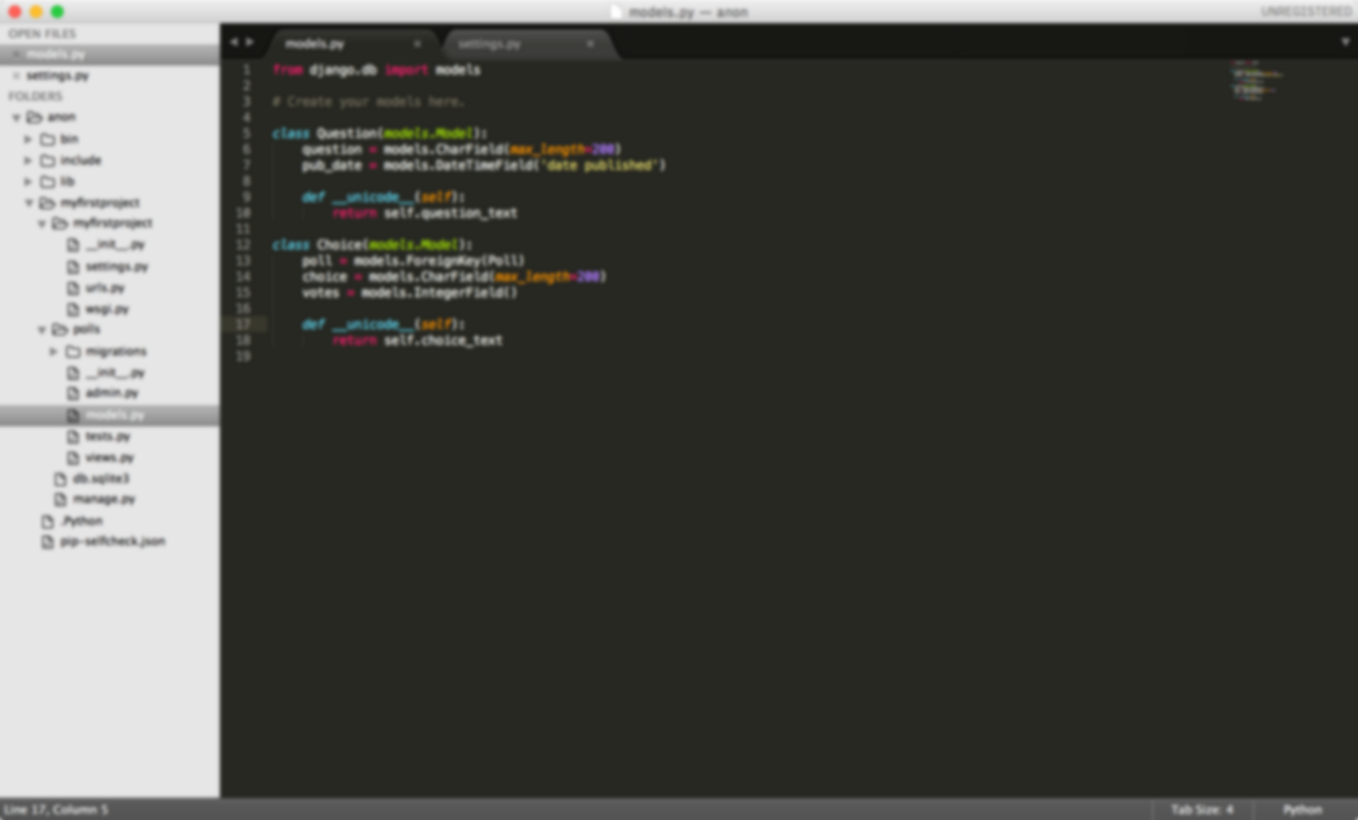Click the file icon beside db.sqlite3
Viewport: 1358px width, 820px height.
click(x=60, y=478)
